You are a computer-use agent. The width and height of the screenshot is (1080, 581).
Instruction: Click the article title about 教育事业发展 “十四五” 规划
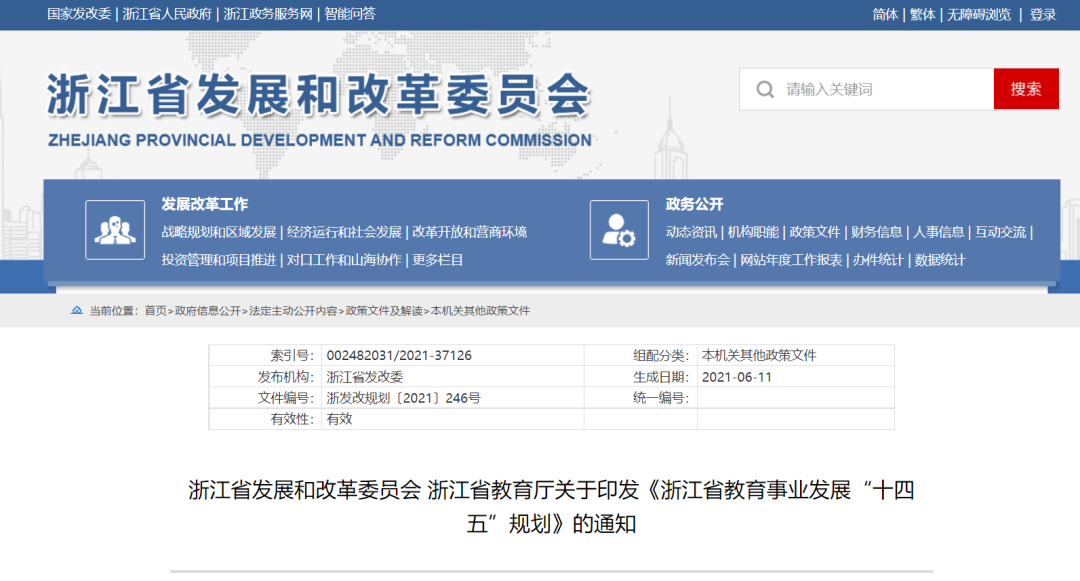pos(551,507)
